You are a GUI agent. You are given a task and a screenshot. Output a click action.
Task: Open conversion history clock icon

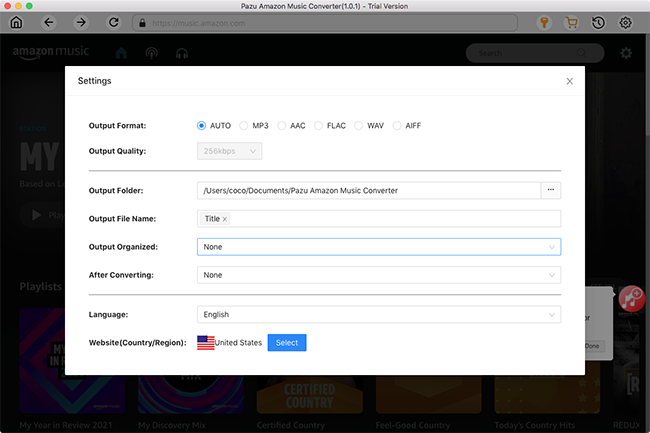pyautogui.click(x=598, y=22)
